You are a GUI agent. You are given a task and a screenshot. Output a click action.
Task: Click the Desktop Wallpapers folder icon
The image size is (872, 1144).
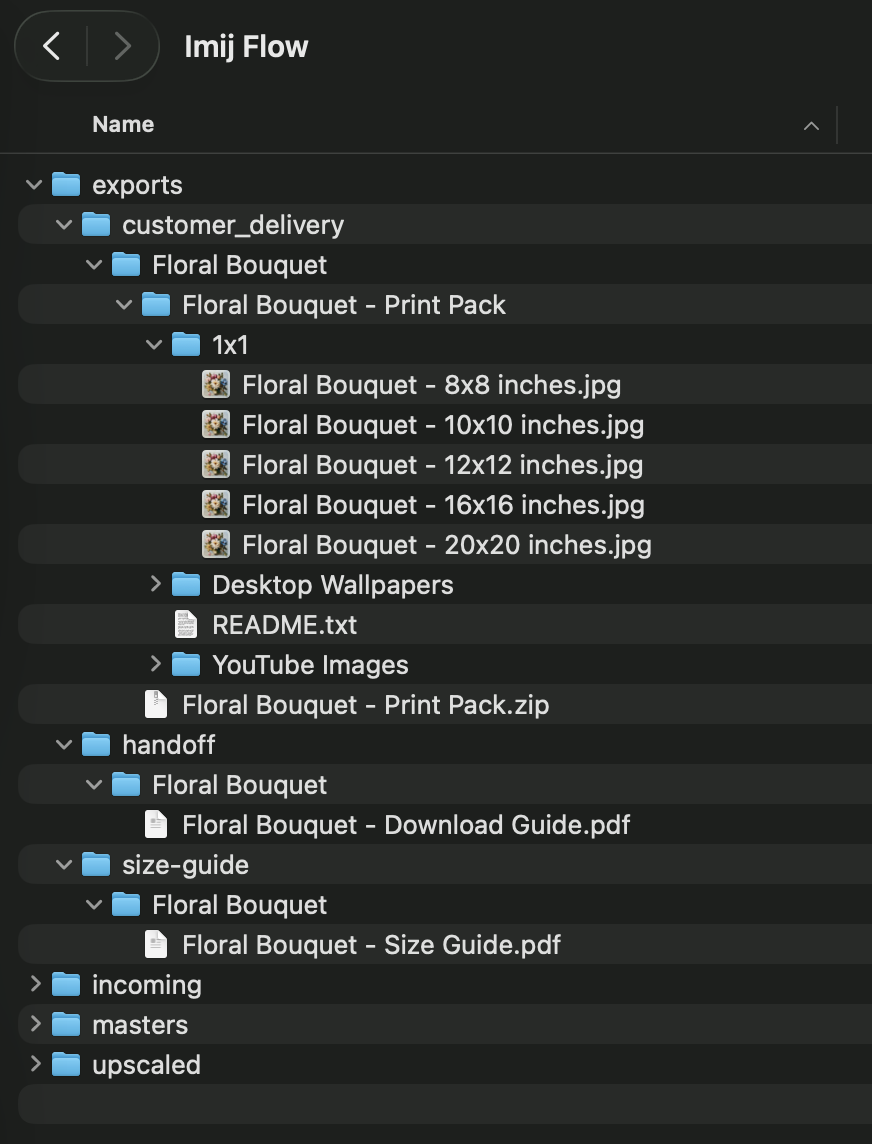pyautogui.click(x=186, y=584)
